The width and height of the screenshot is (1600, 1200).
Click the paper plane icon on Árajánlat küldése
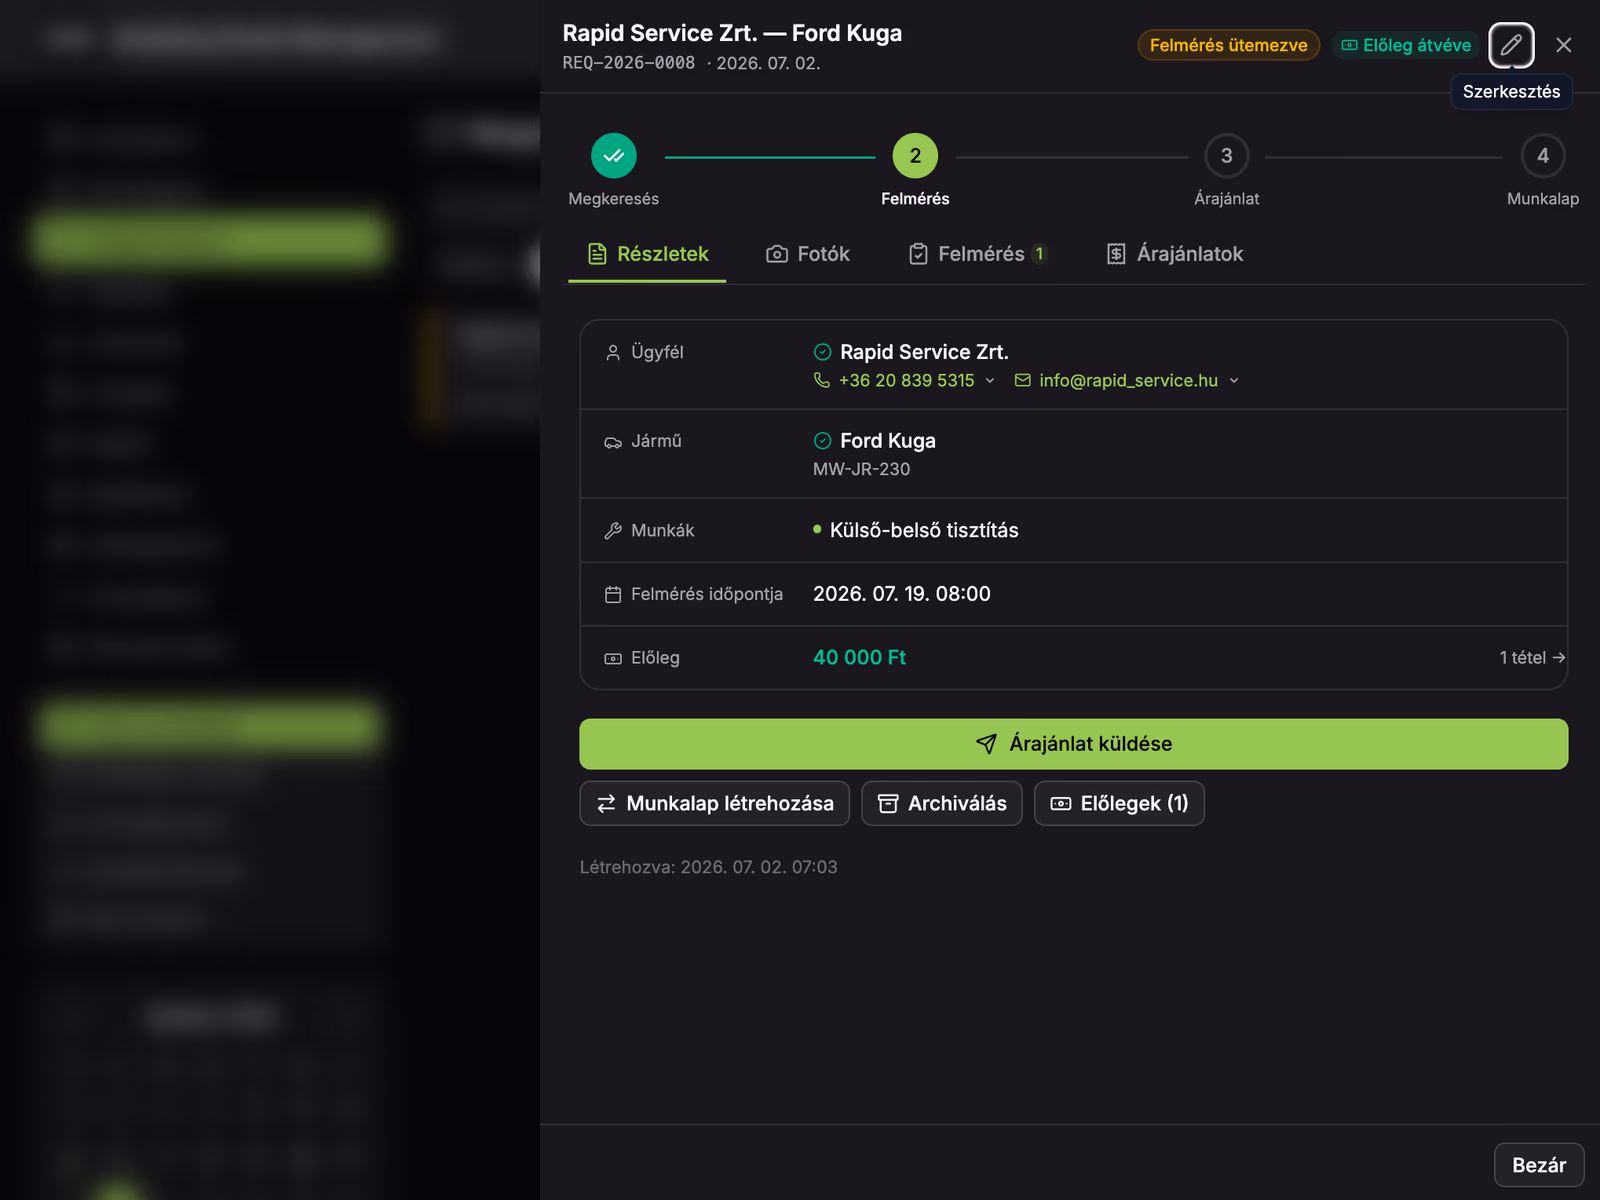pos(986,744)
